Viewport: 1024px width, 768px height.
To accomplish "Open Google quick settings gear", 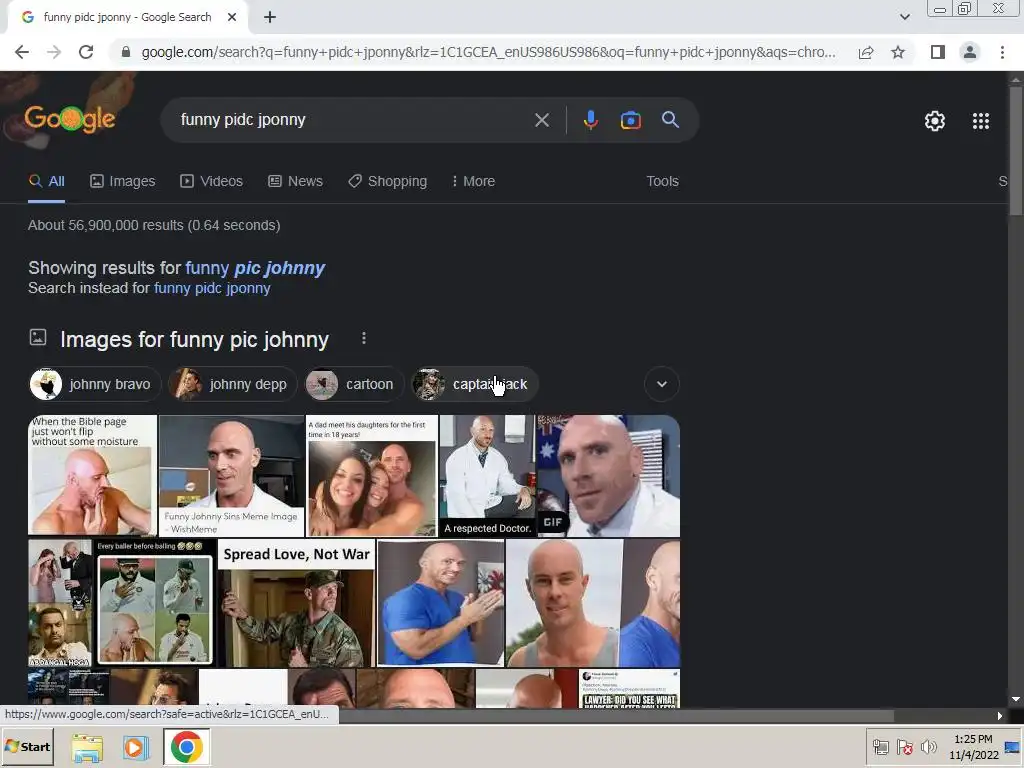I will 935,121.
